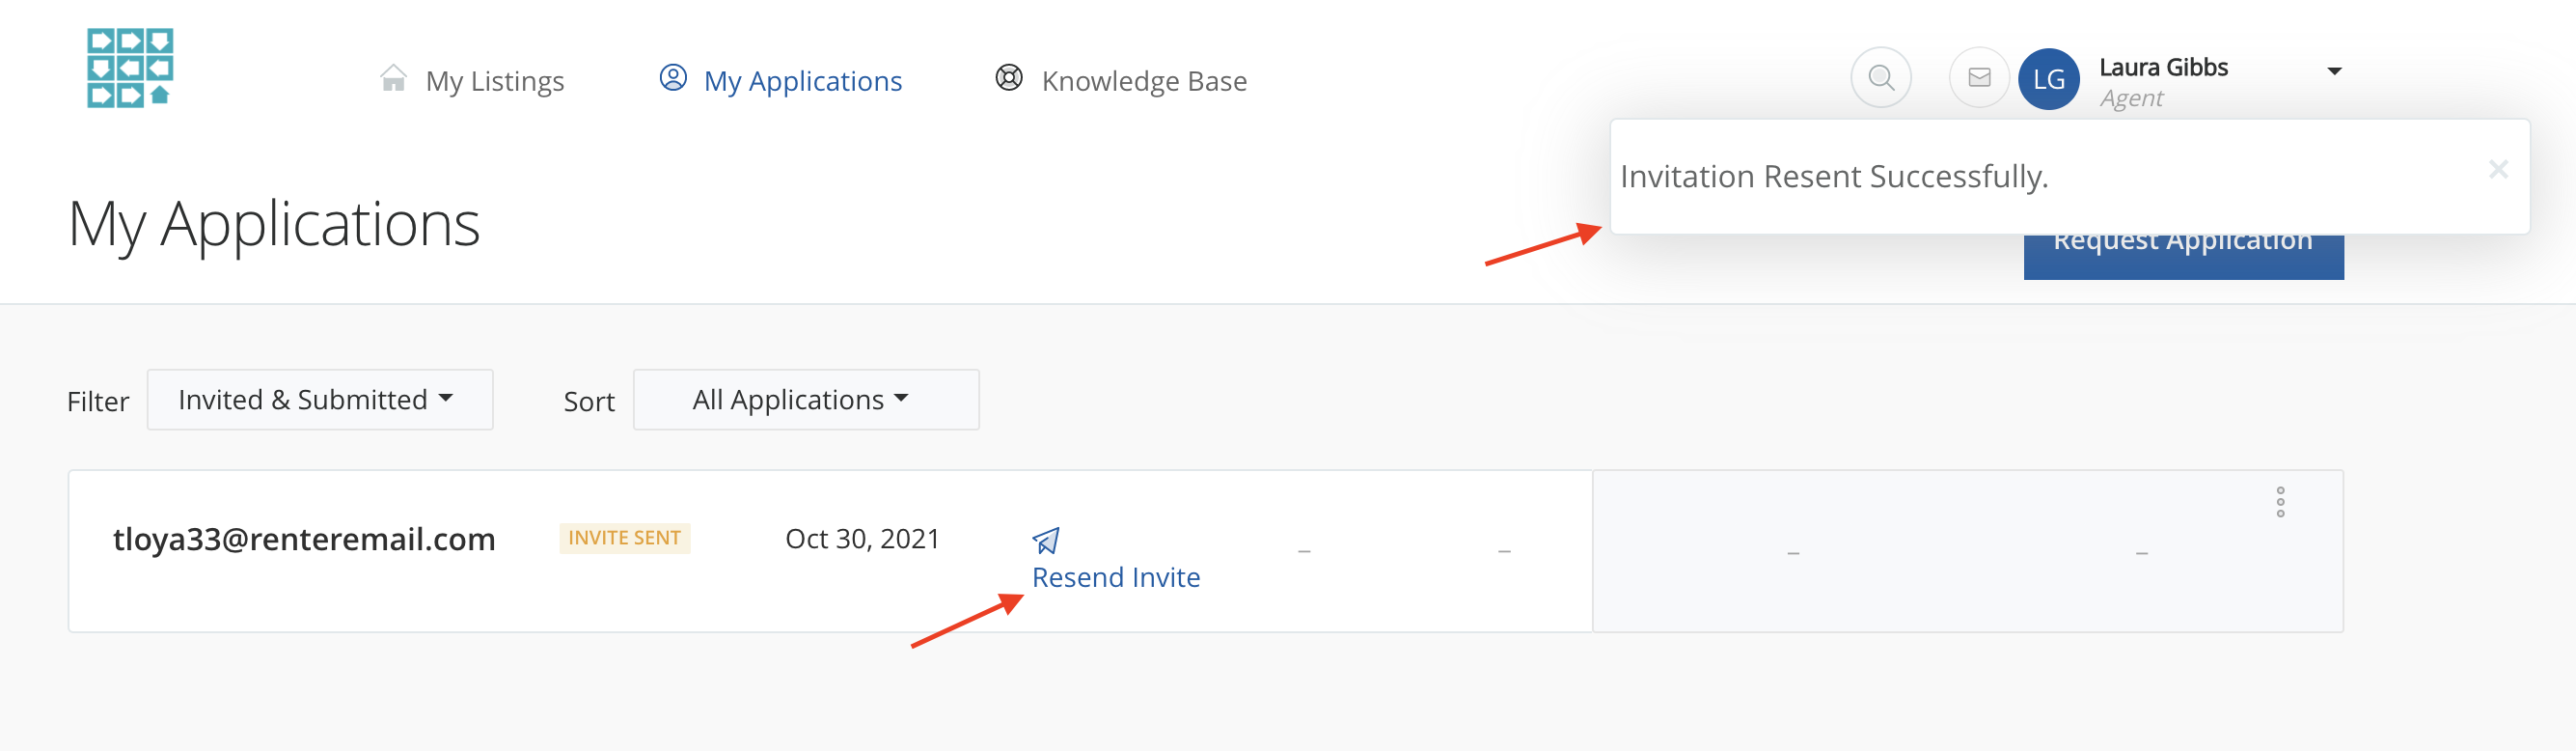Click the INVITE SENT status badge

(624, 538)
